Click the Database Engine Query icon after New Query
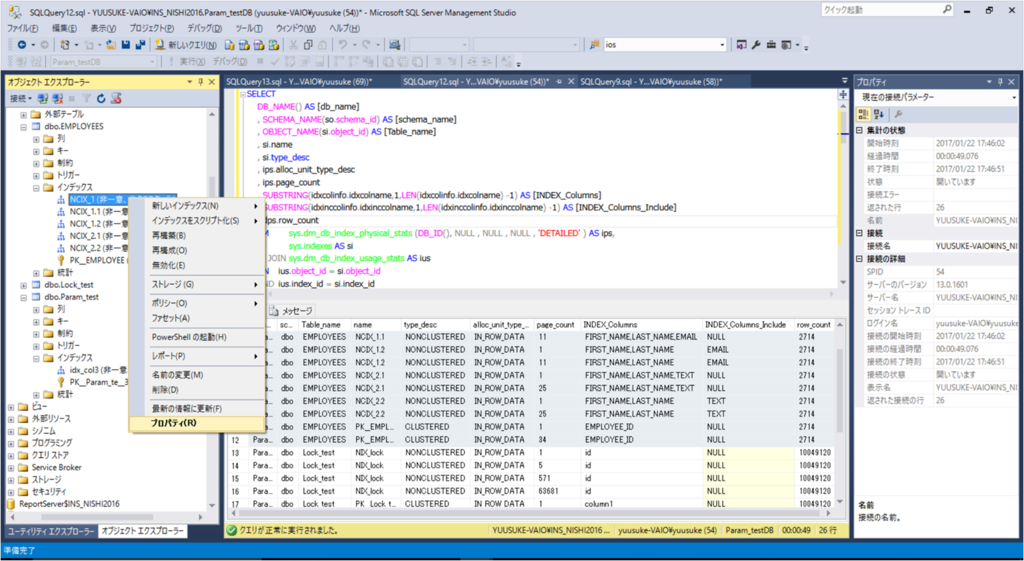The height and width of the screenshot is (561, 1024). (229, 45)
